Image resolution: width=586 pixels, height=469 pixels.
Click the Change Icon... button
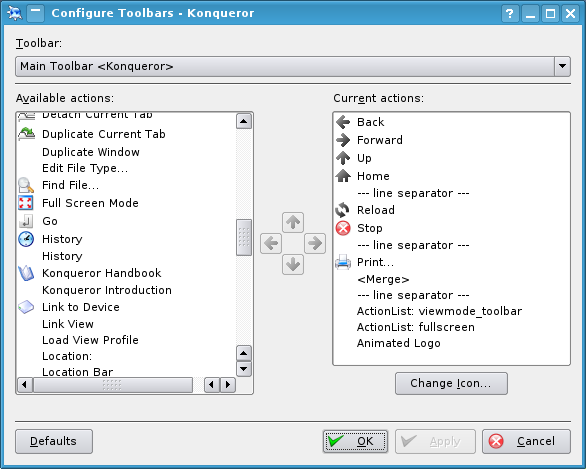pyautogui.click(x=451, y=383)
